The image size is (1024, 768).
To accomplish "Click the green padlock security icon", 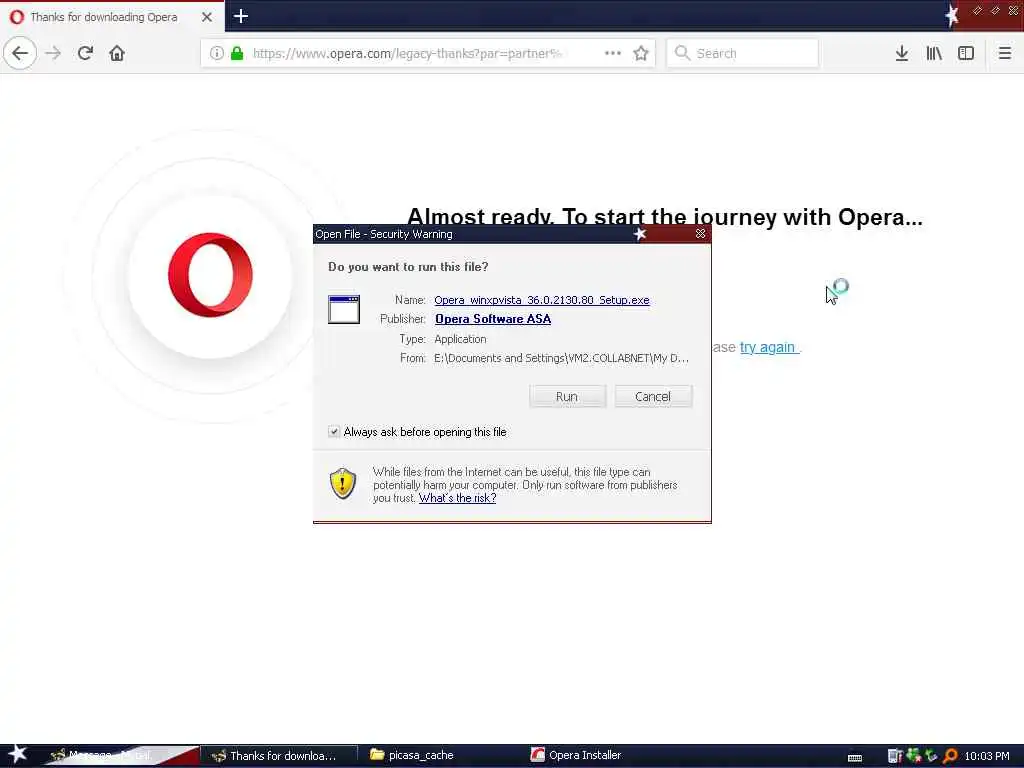I will 237,53.
